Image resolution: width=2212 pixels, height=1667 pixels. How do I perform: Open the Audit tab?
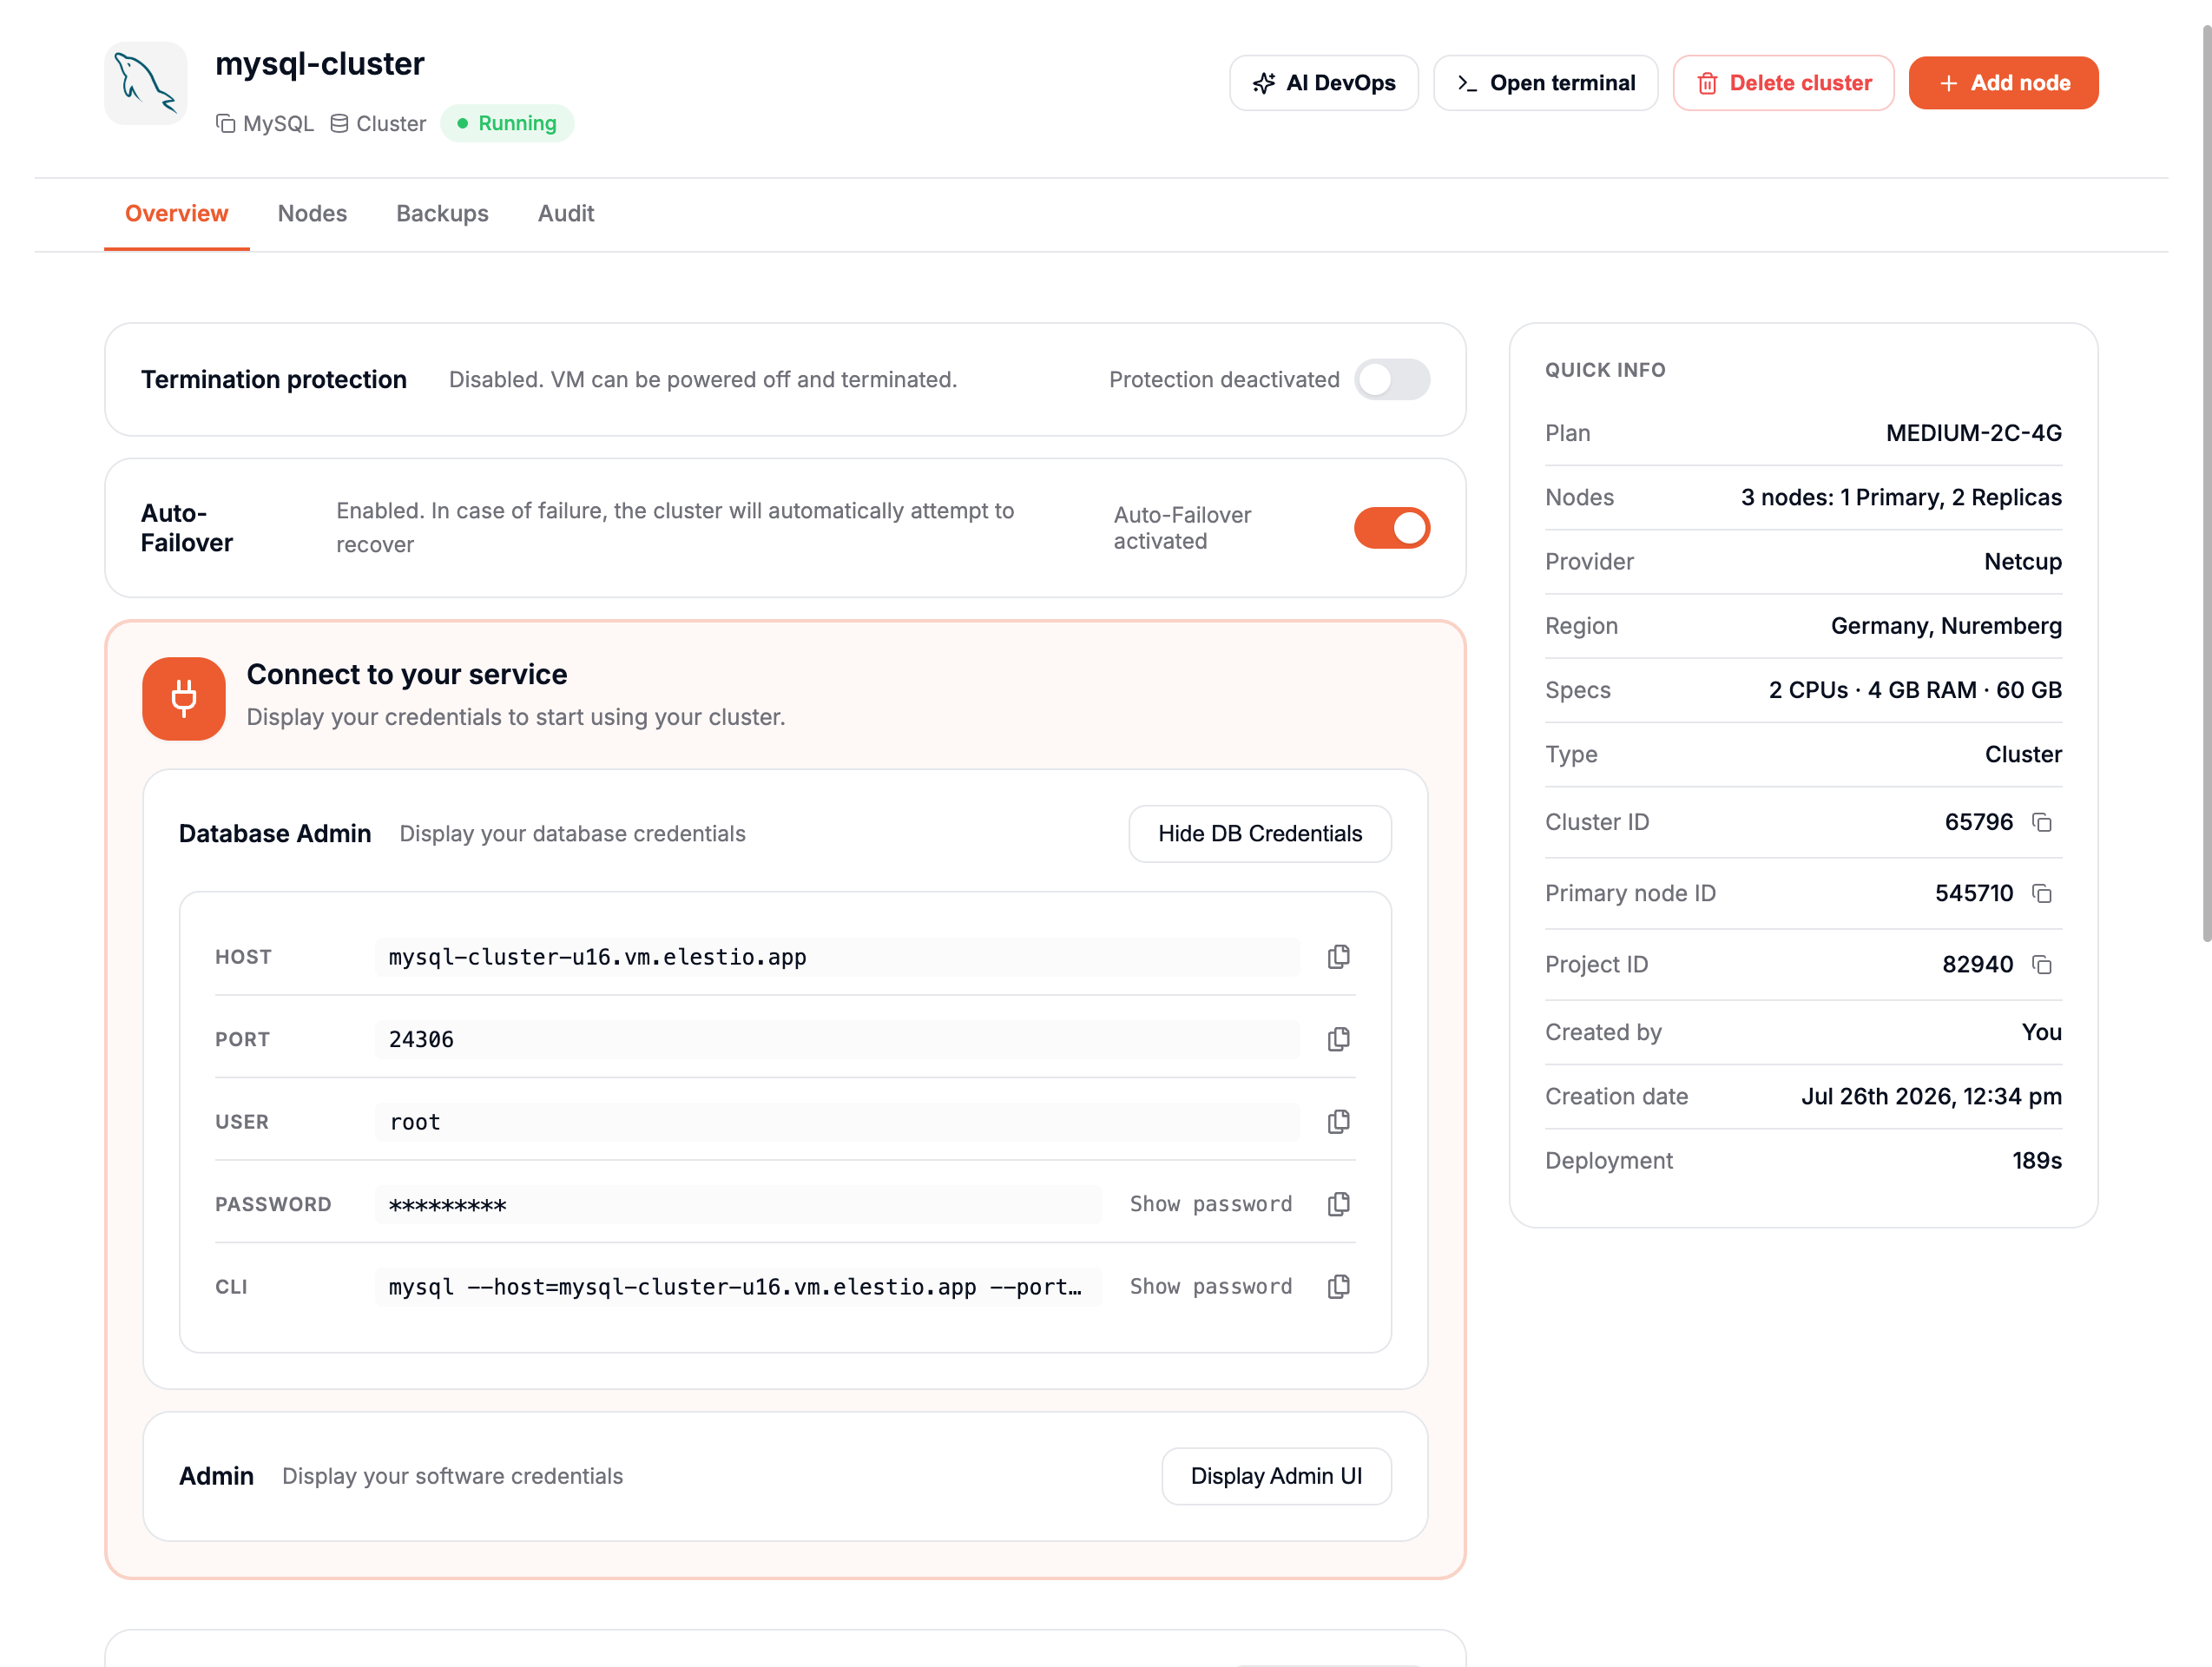click(x=566, y=213)
